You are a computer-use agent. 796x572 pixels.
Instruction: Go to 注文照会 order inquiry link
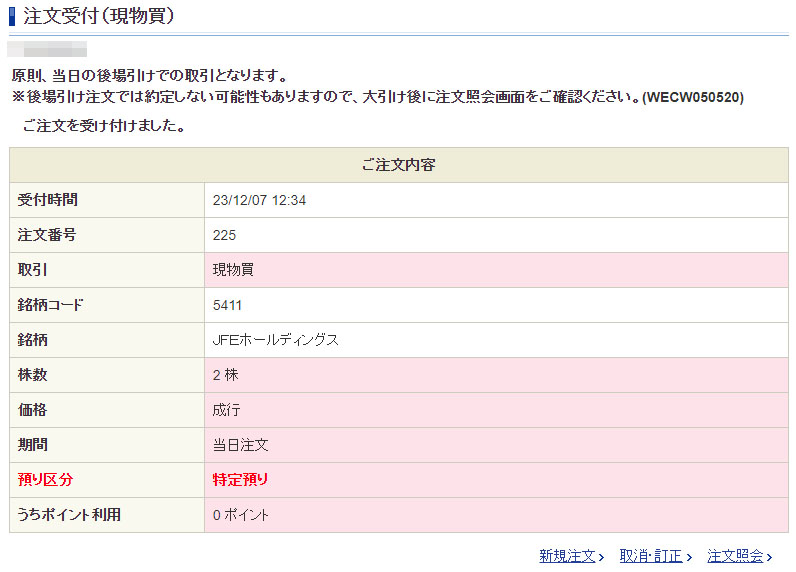(735, 556)
